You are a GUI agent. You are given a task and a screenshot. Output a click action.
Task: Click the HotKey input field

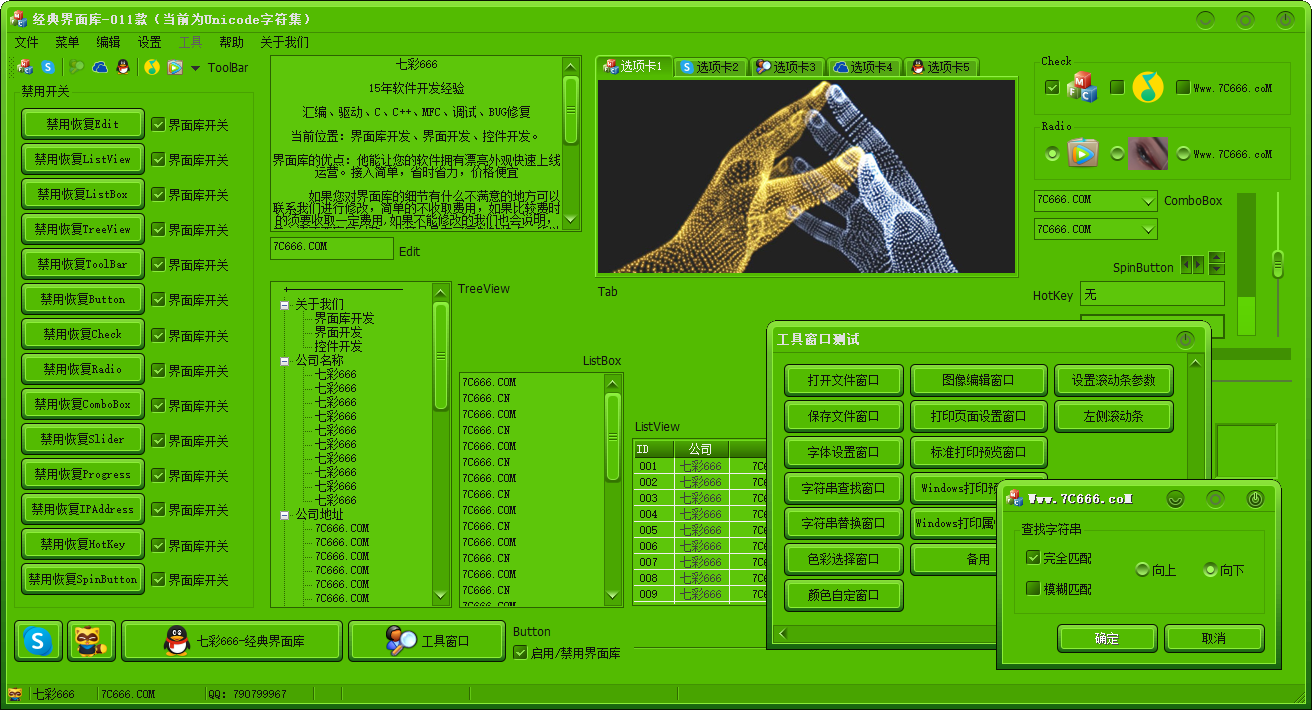pyautogui.click(x=1153, y=294)
